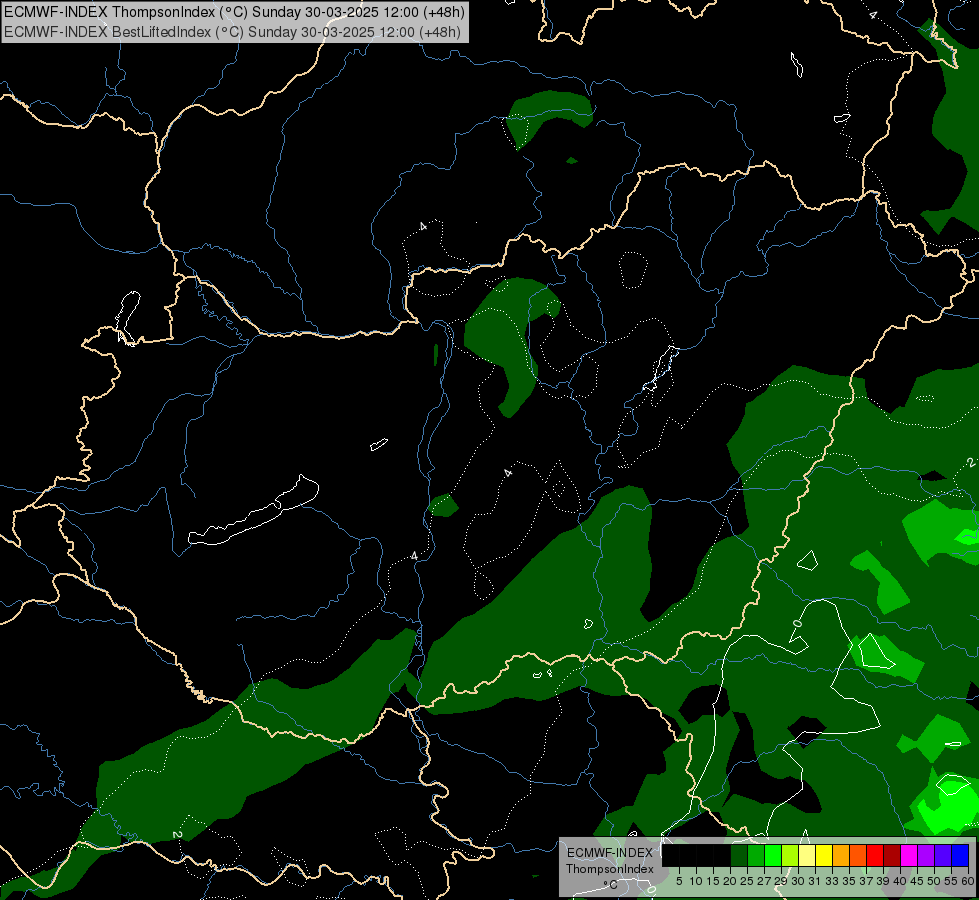
Task: Click the ThompsonIndex label in legend box
Action: pos(609,869)
